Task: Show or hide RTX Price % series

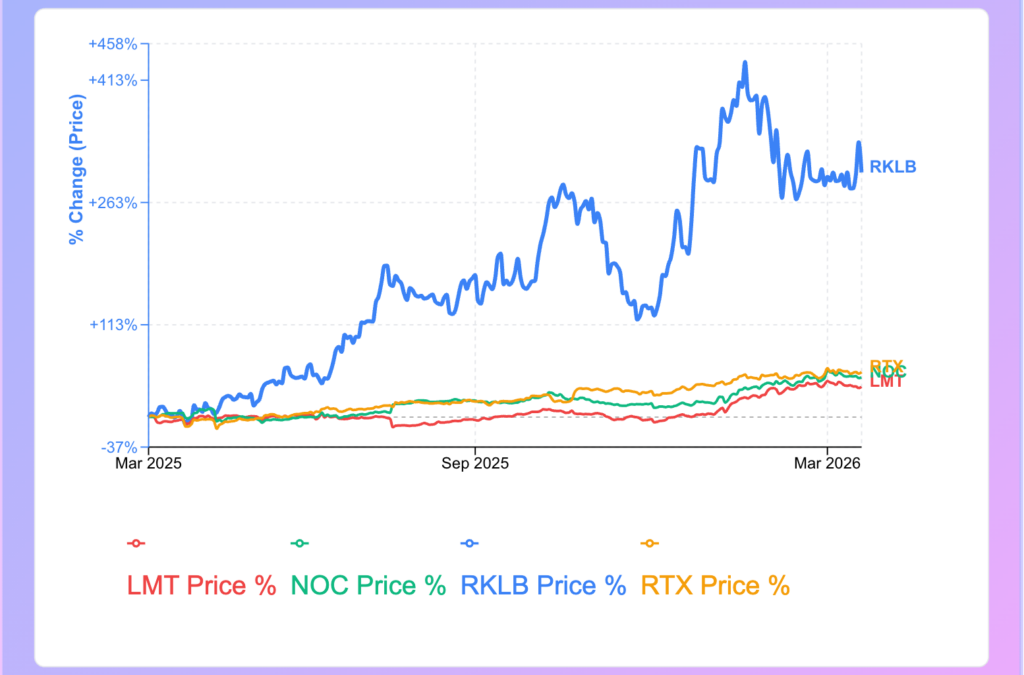Action: coord(715,586)
